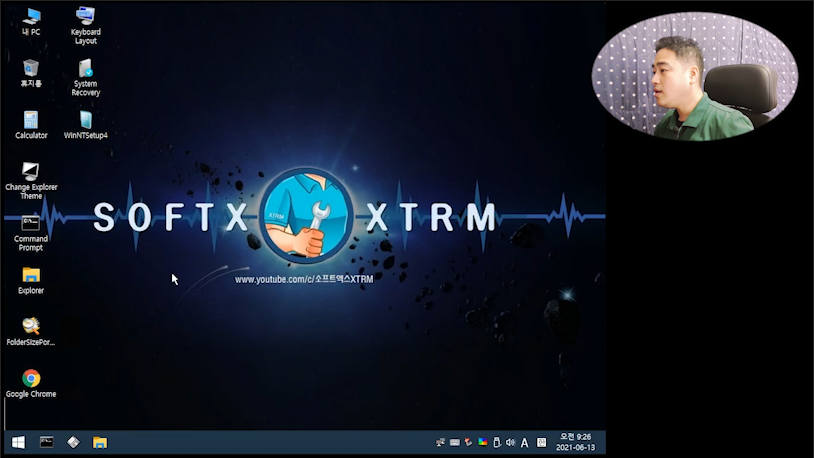Click the network tray icon
The image size is (814, 458).
(440, 442)
